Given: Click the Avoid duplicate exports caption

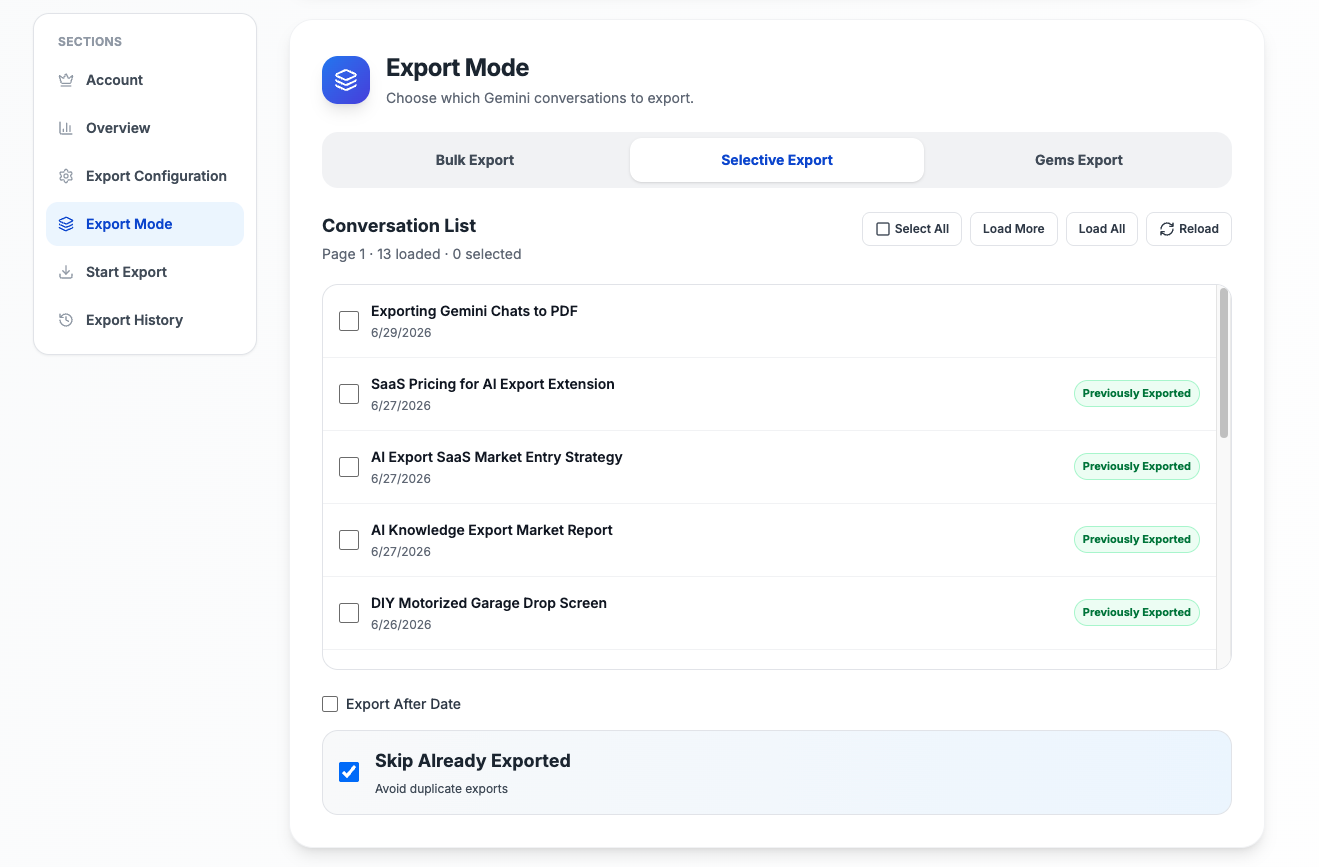Looking at the screenshot, I should 441,789.
